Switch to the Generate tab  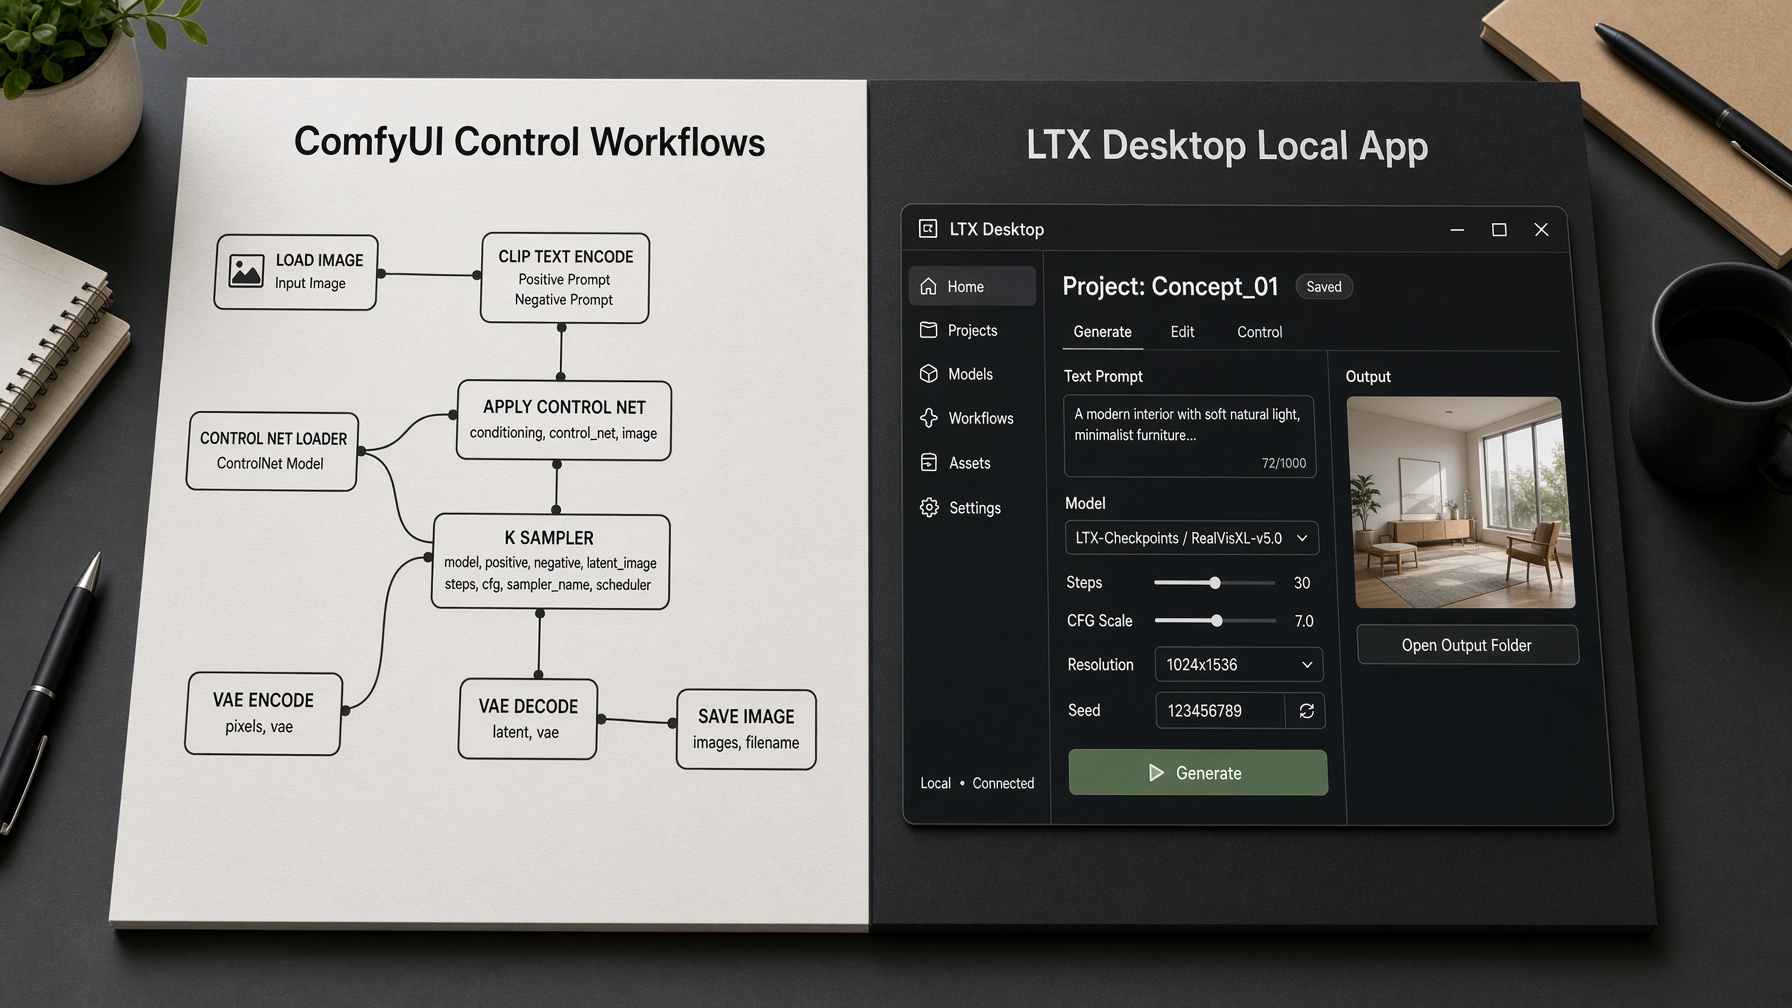pos(1102,332)
